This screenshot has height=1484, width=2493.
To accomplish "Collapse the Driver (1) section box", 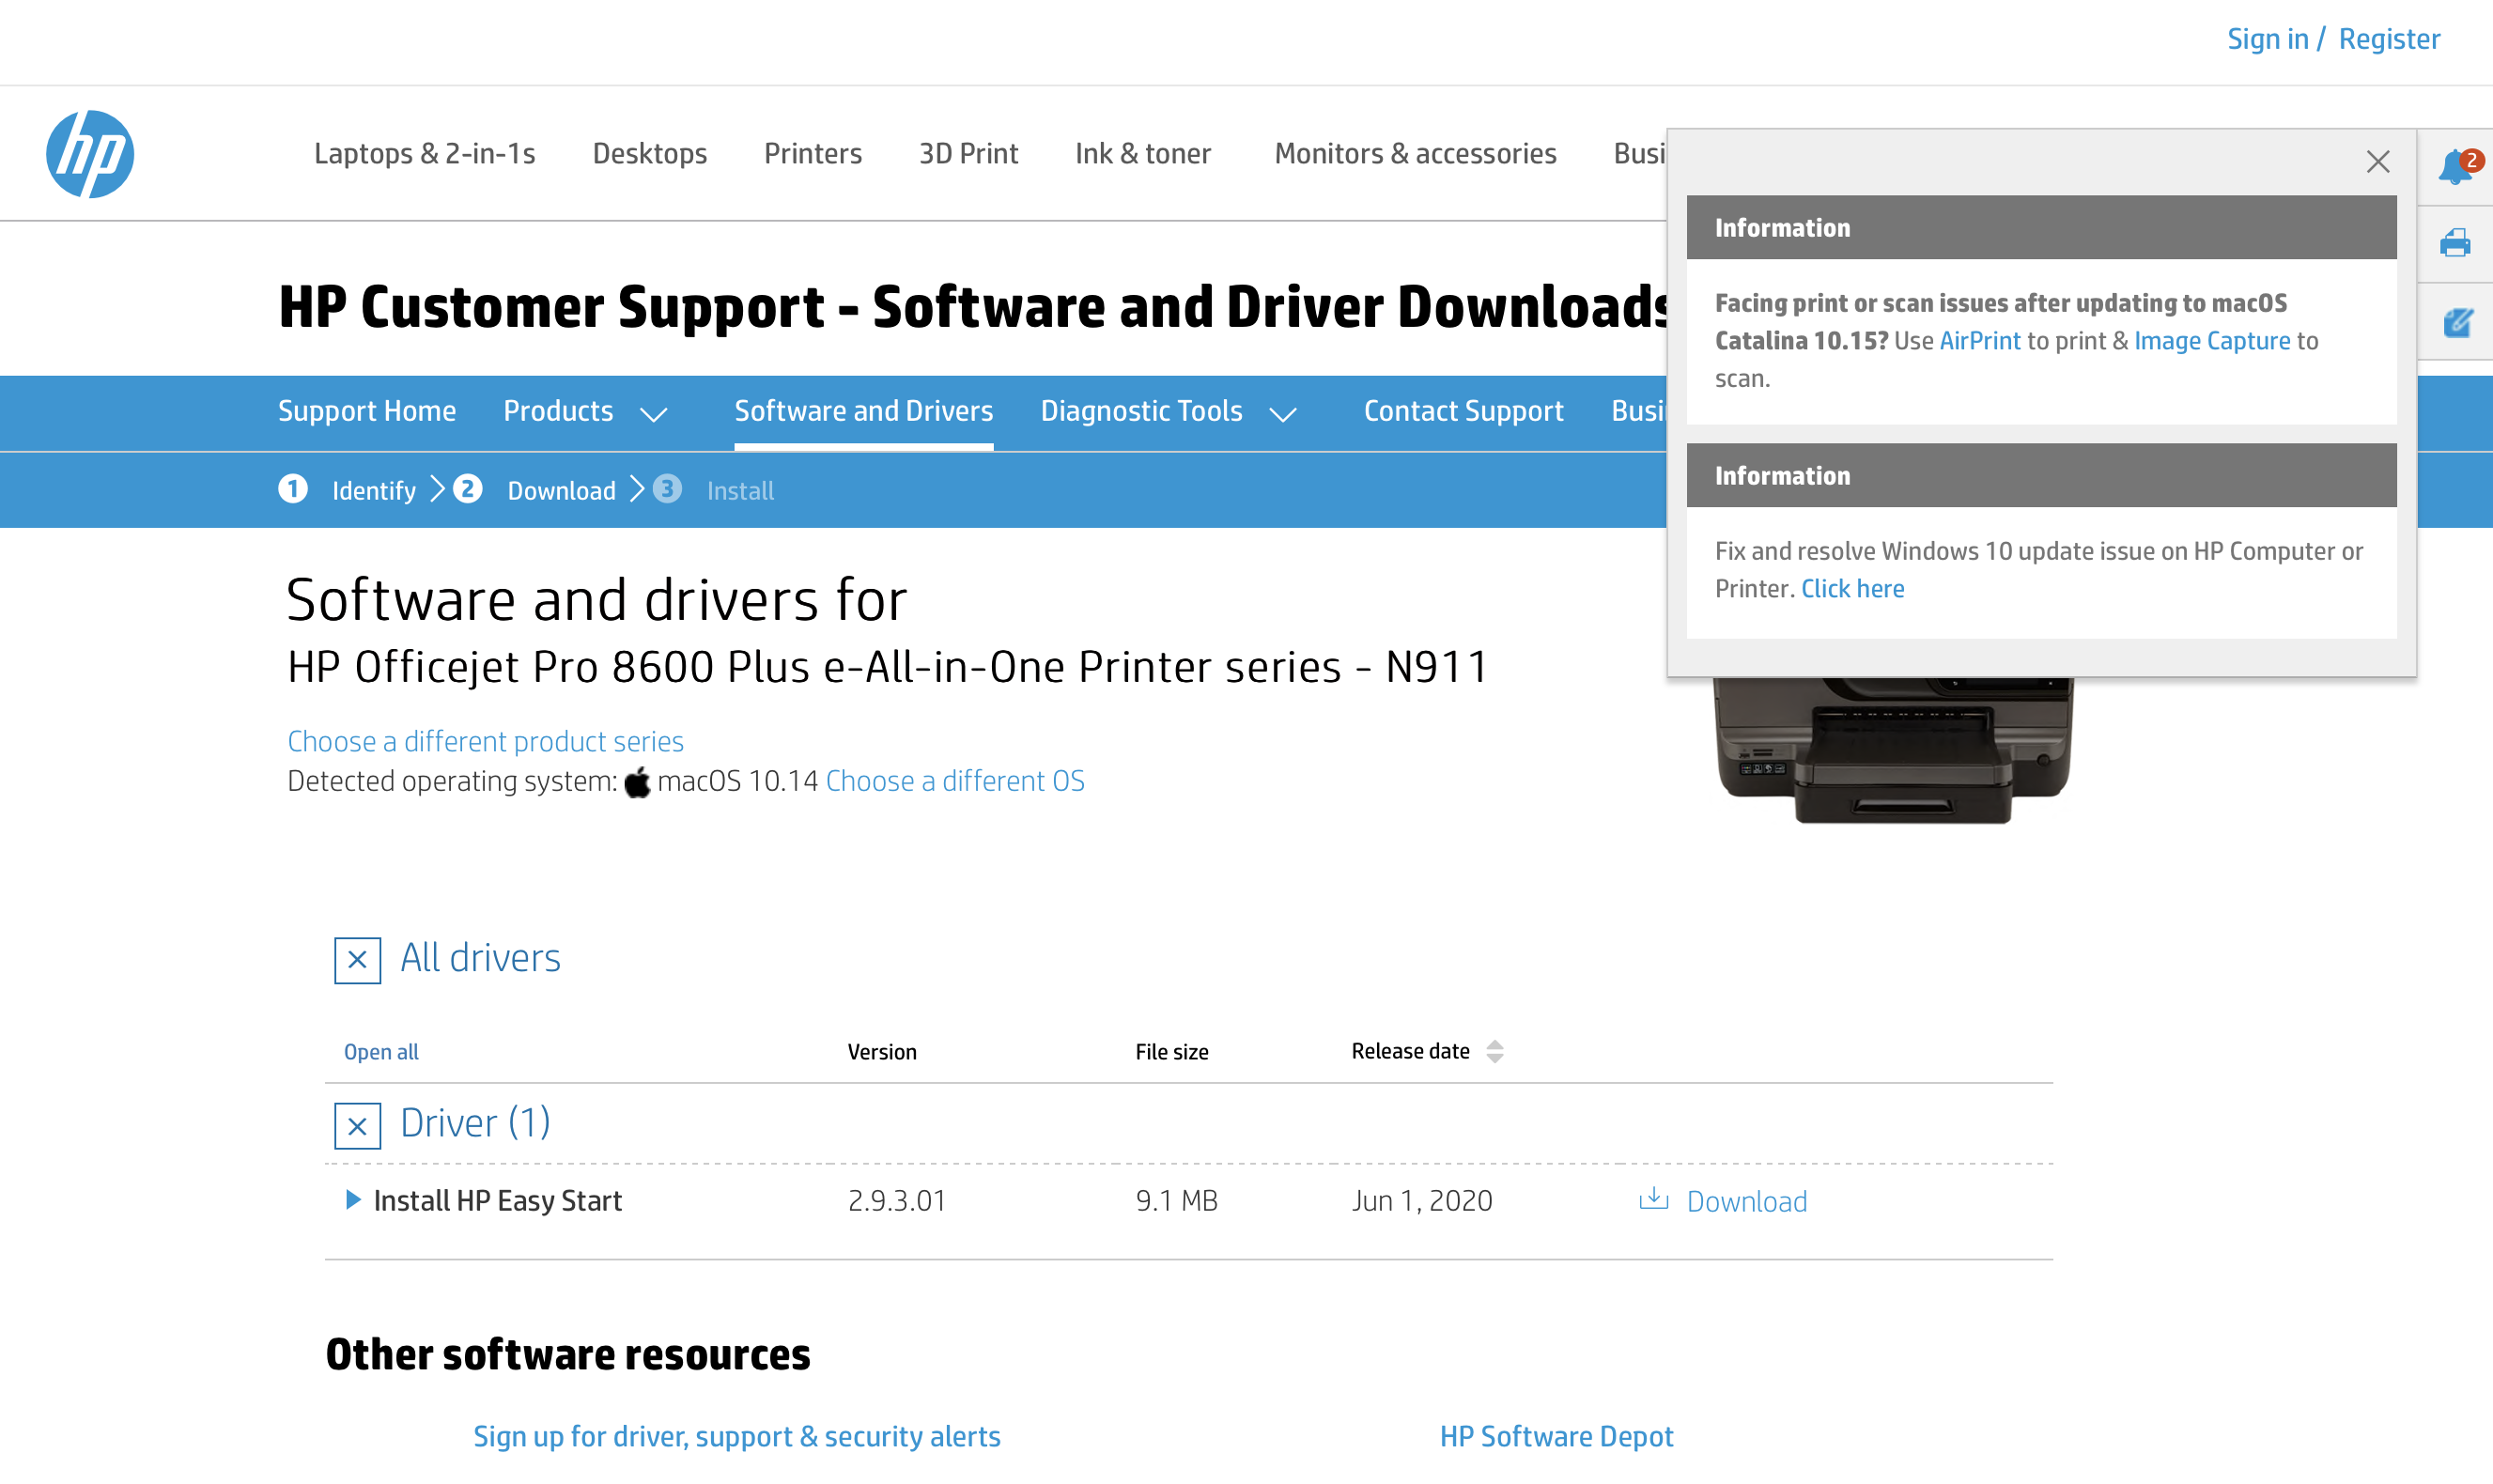I will tap(357, 1126).
